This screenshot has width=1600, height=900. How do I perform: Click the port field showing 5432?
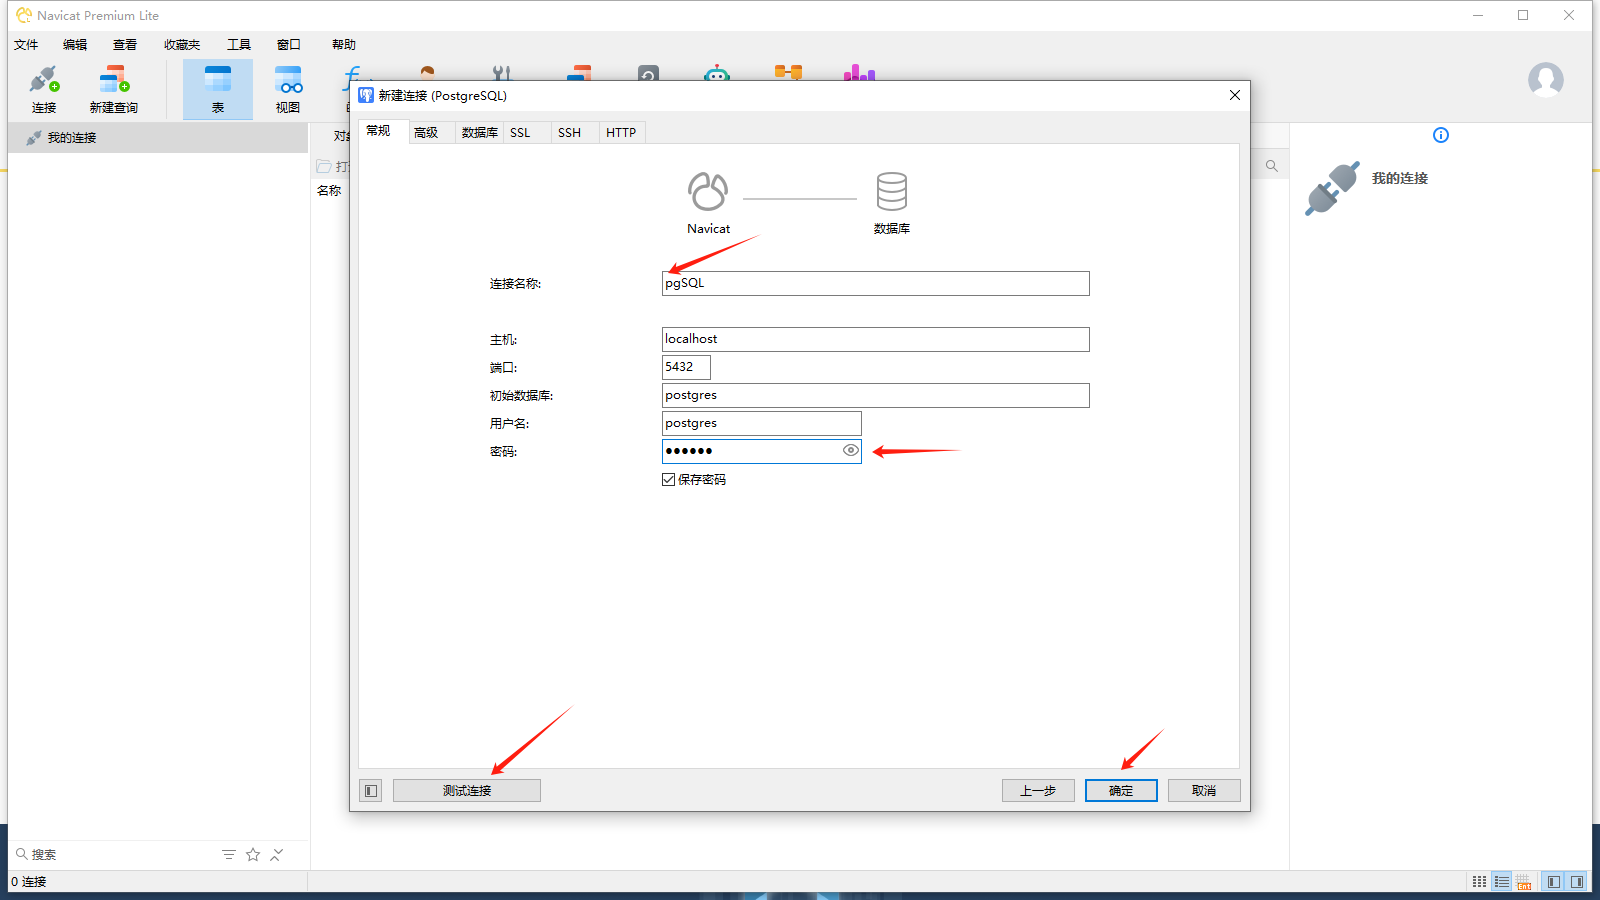click(x=686, y=367)
